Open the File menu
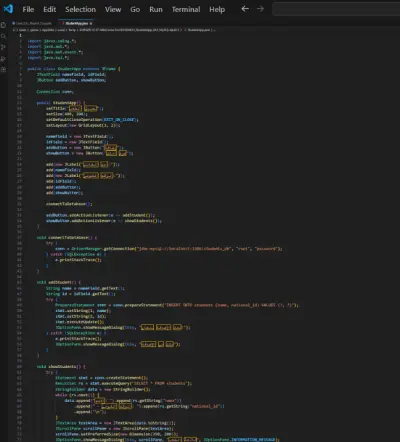Viewport: 400px width, 442px height. click(28, 9)
